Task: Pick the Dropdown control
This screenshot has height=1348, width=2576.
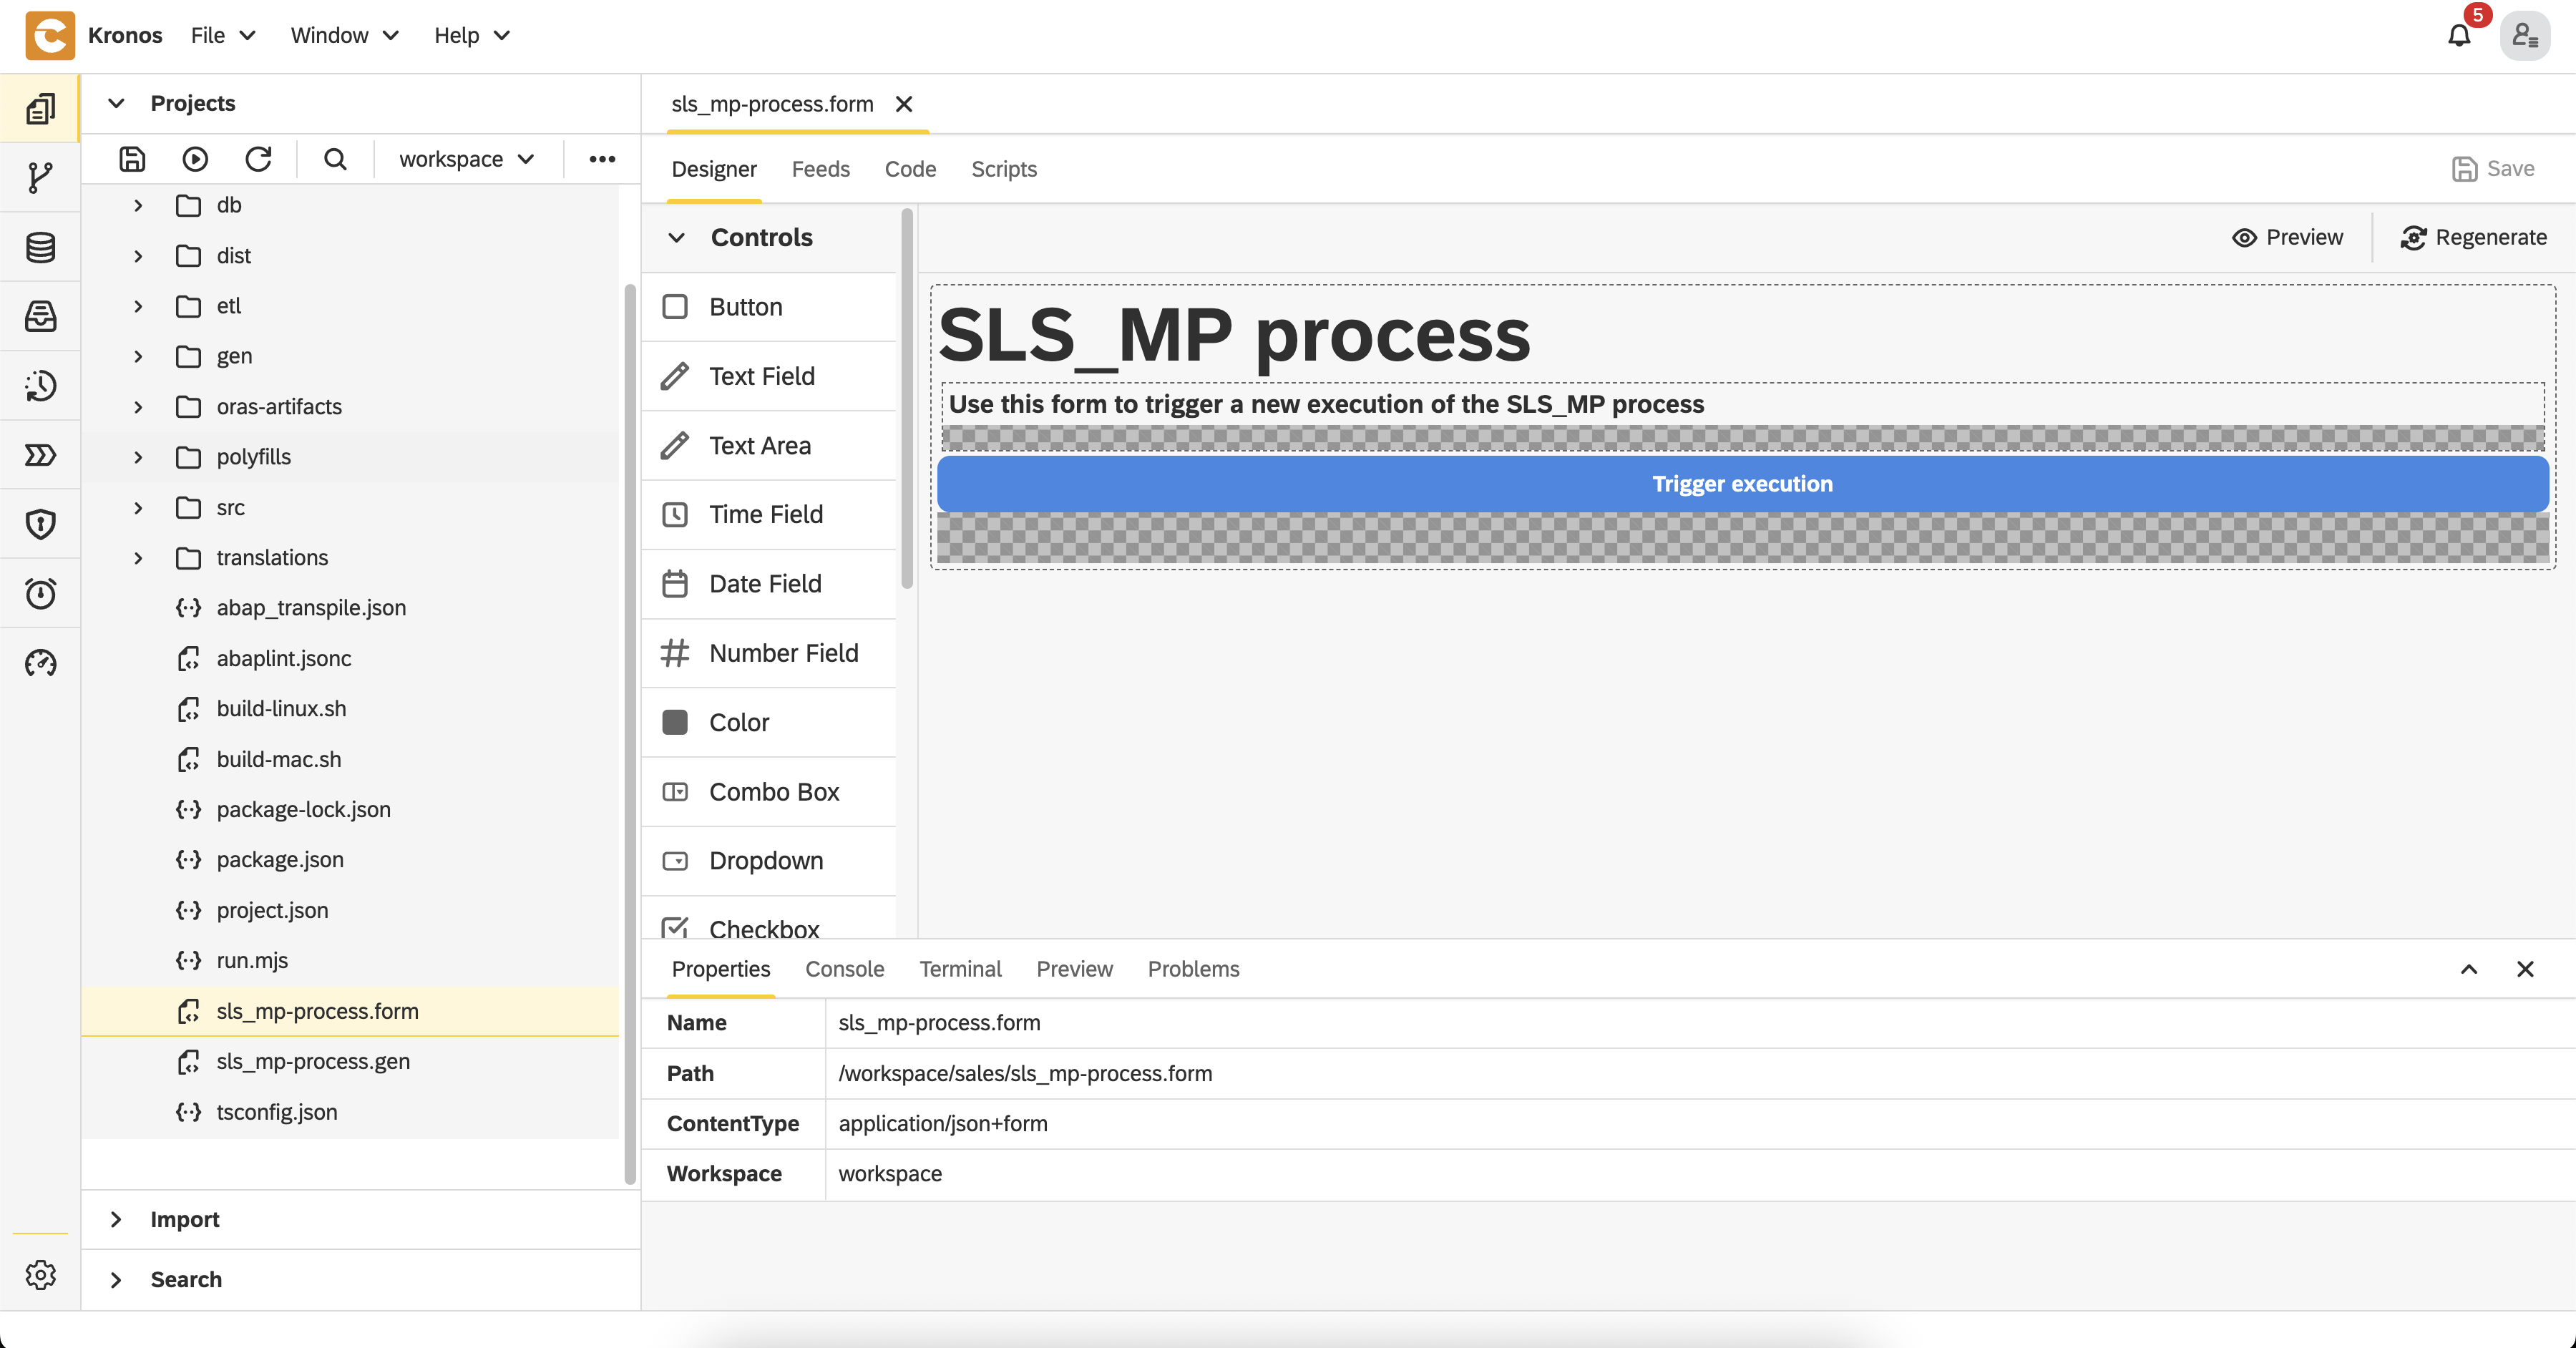Action: pyautogui.click(x=769, y=860)
